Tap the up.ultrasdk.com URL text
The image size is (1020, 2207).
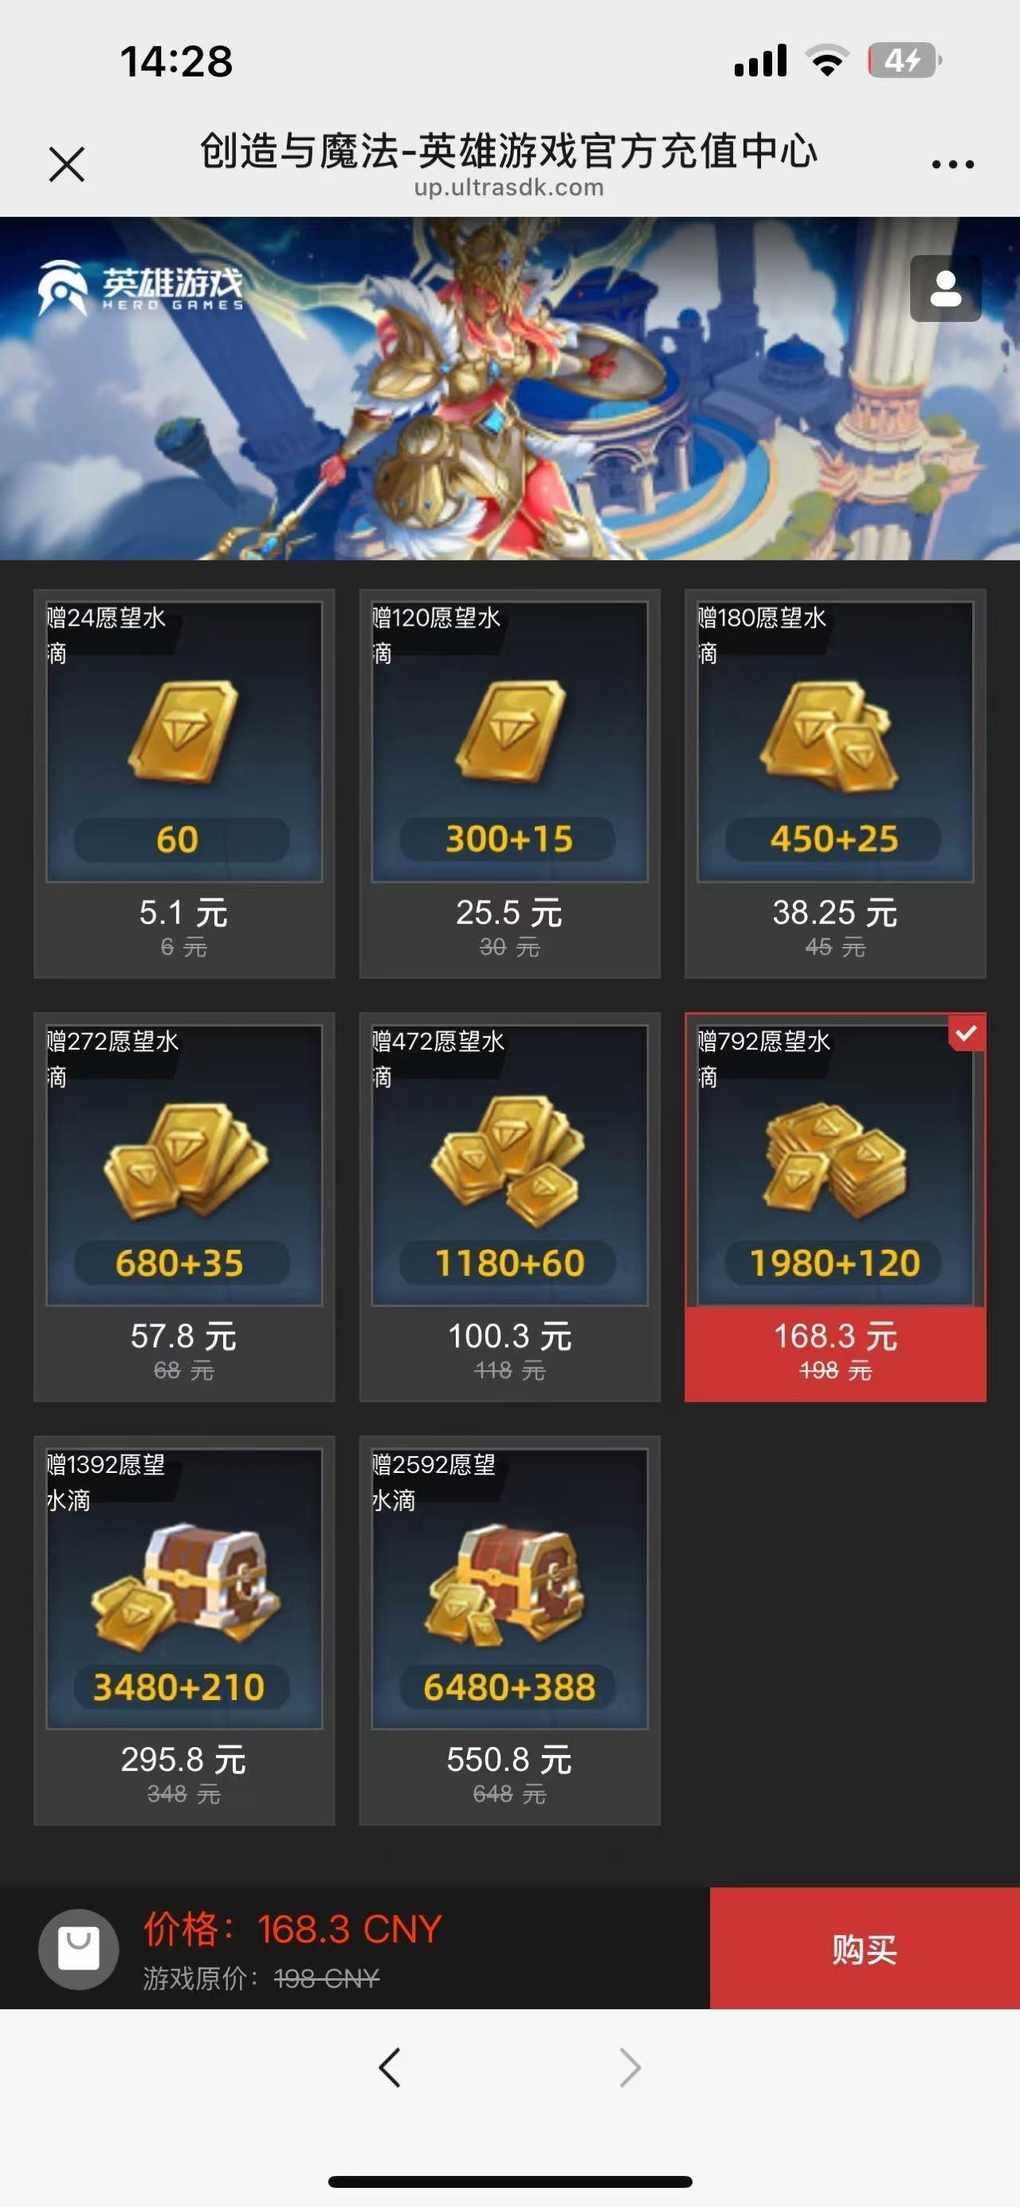pyautogui.click(x=509, y=187)
